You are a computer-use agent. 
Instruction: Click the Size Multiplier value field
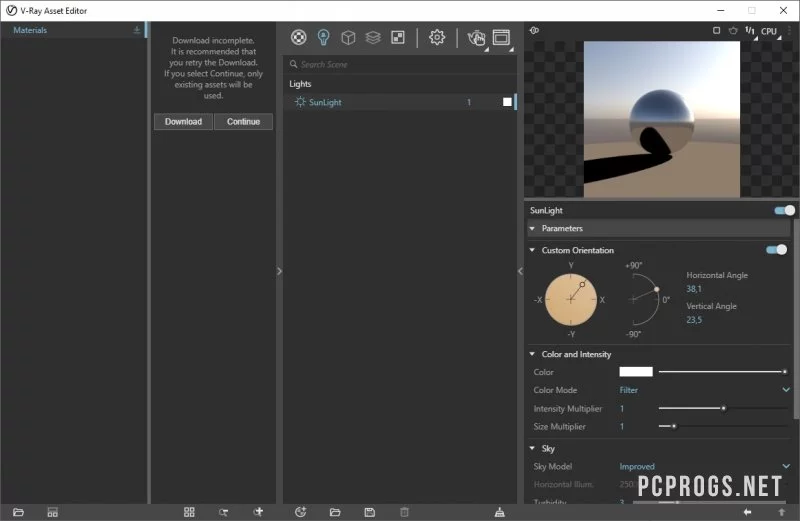point(622,426)
